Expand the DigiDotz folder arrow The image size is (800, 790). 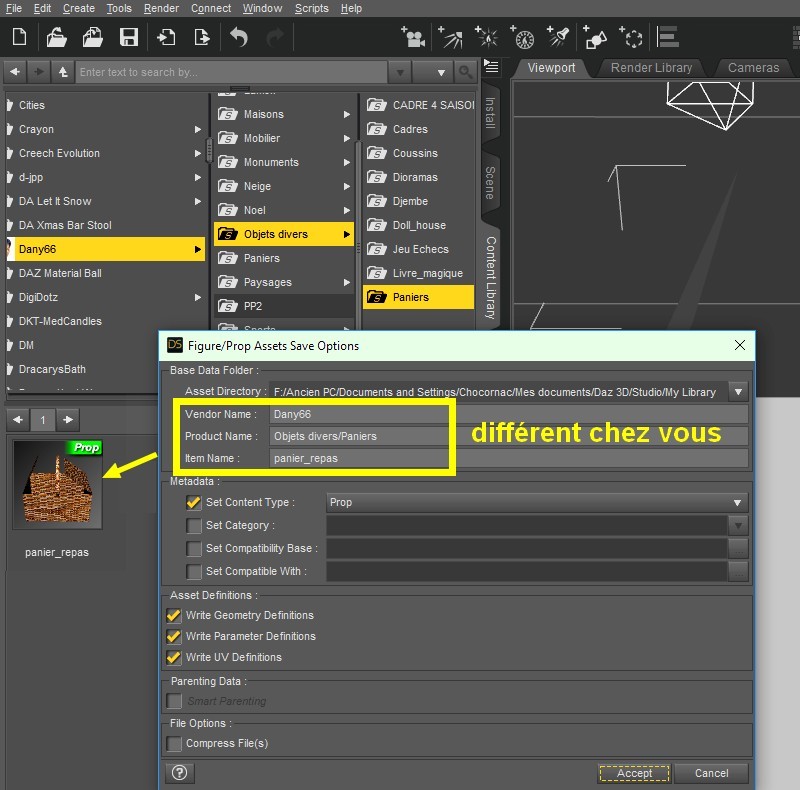pos(197,298)
